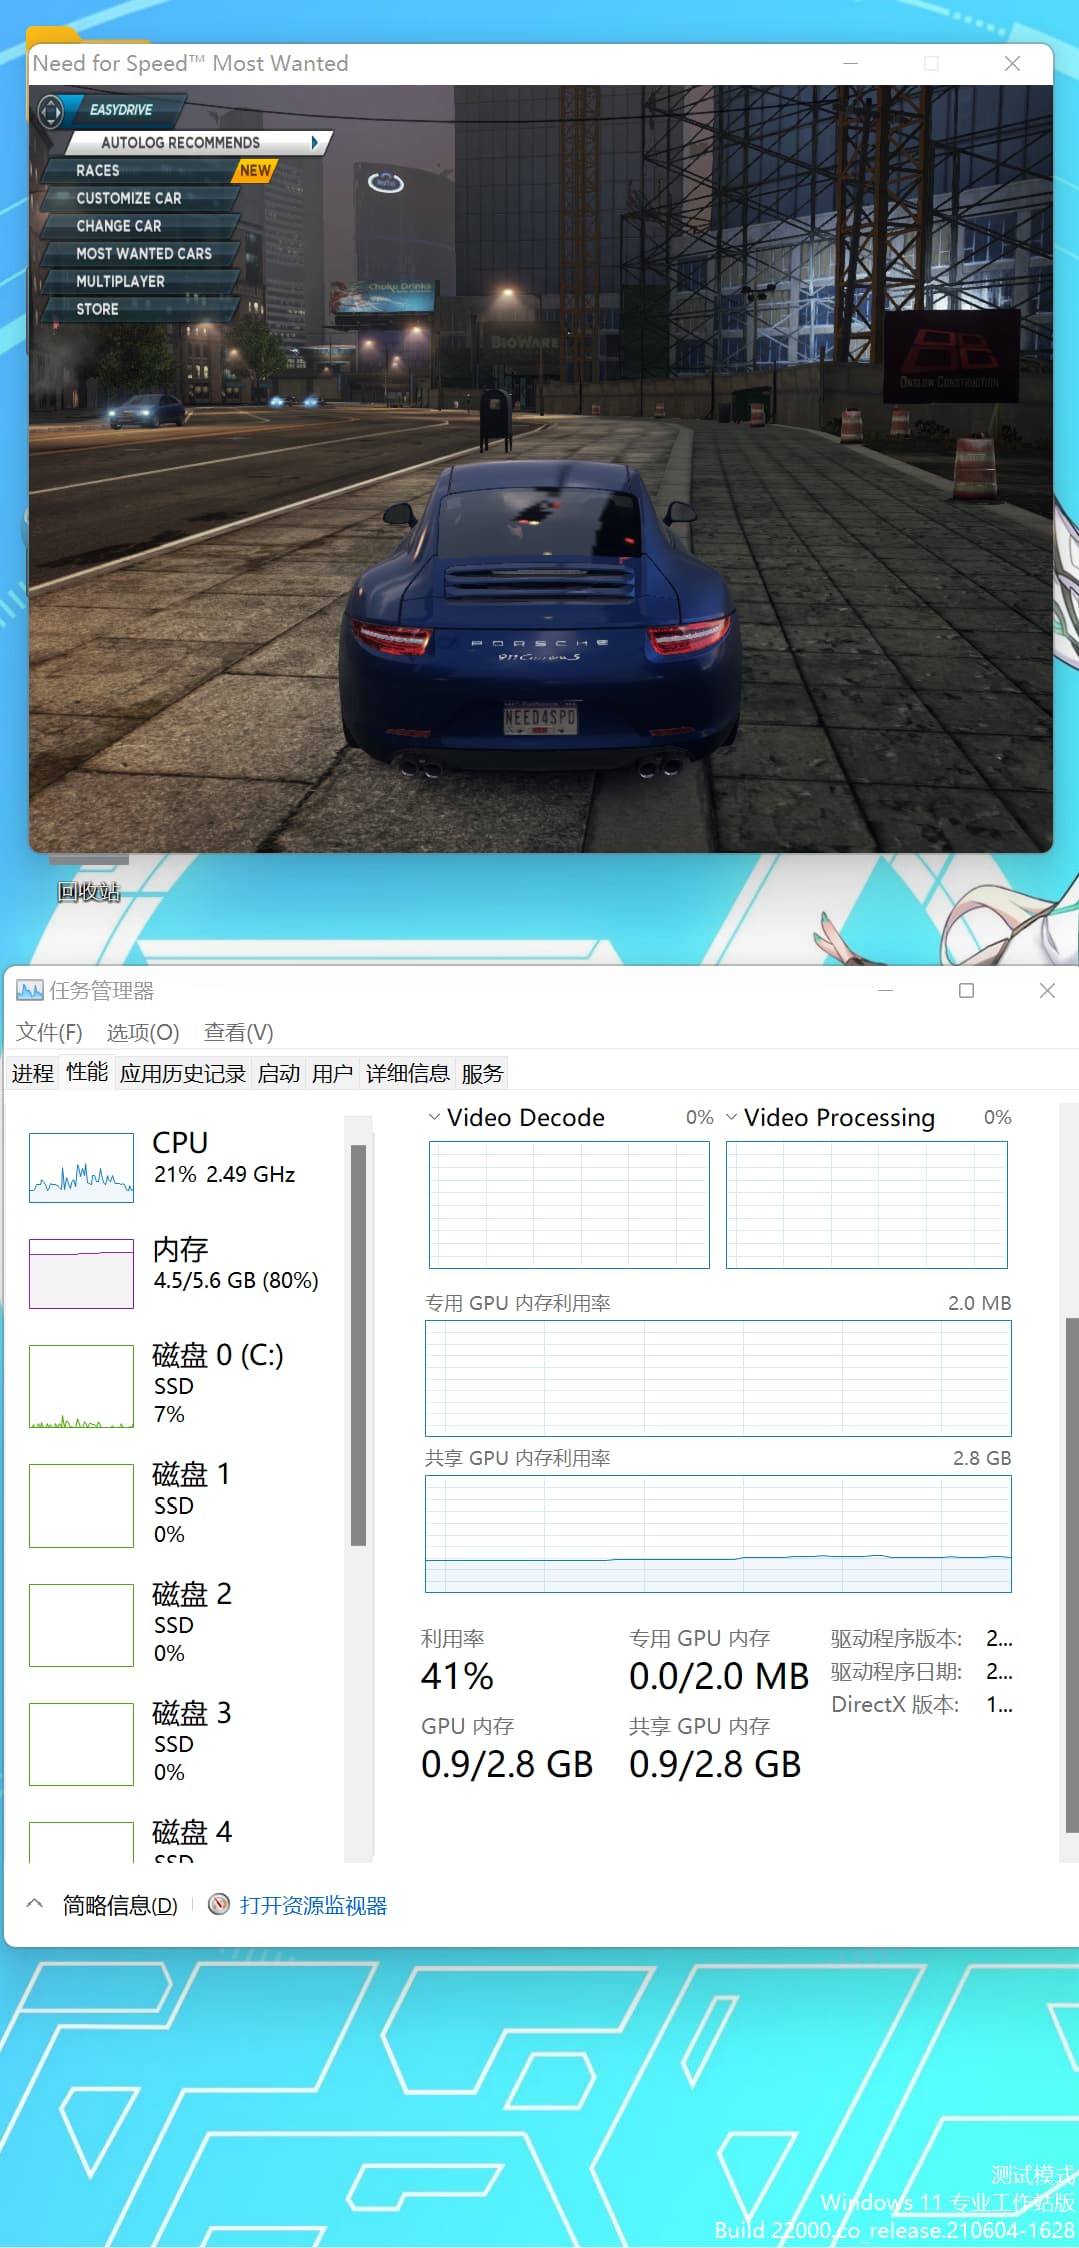Switch to the 详细信息 tab
The image size is (1079, 2248).
point(407,1073)
